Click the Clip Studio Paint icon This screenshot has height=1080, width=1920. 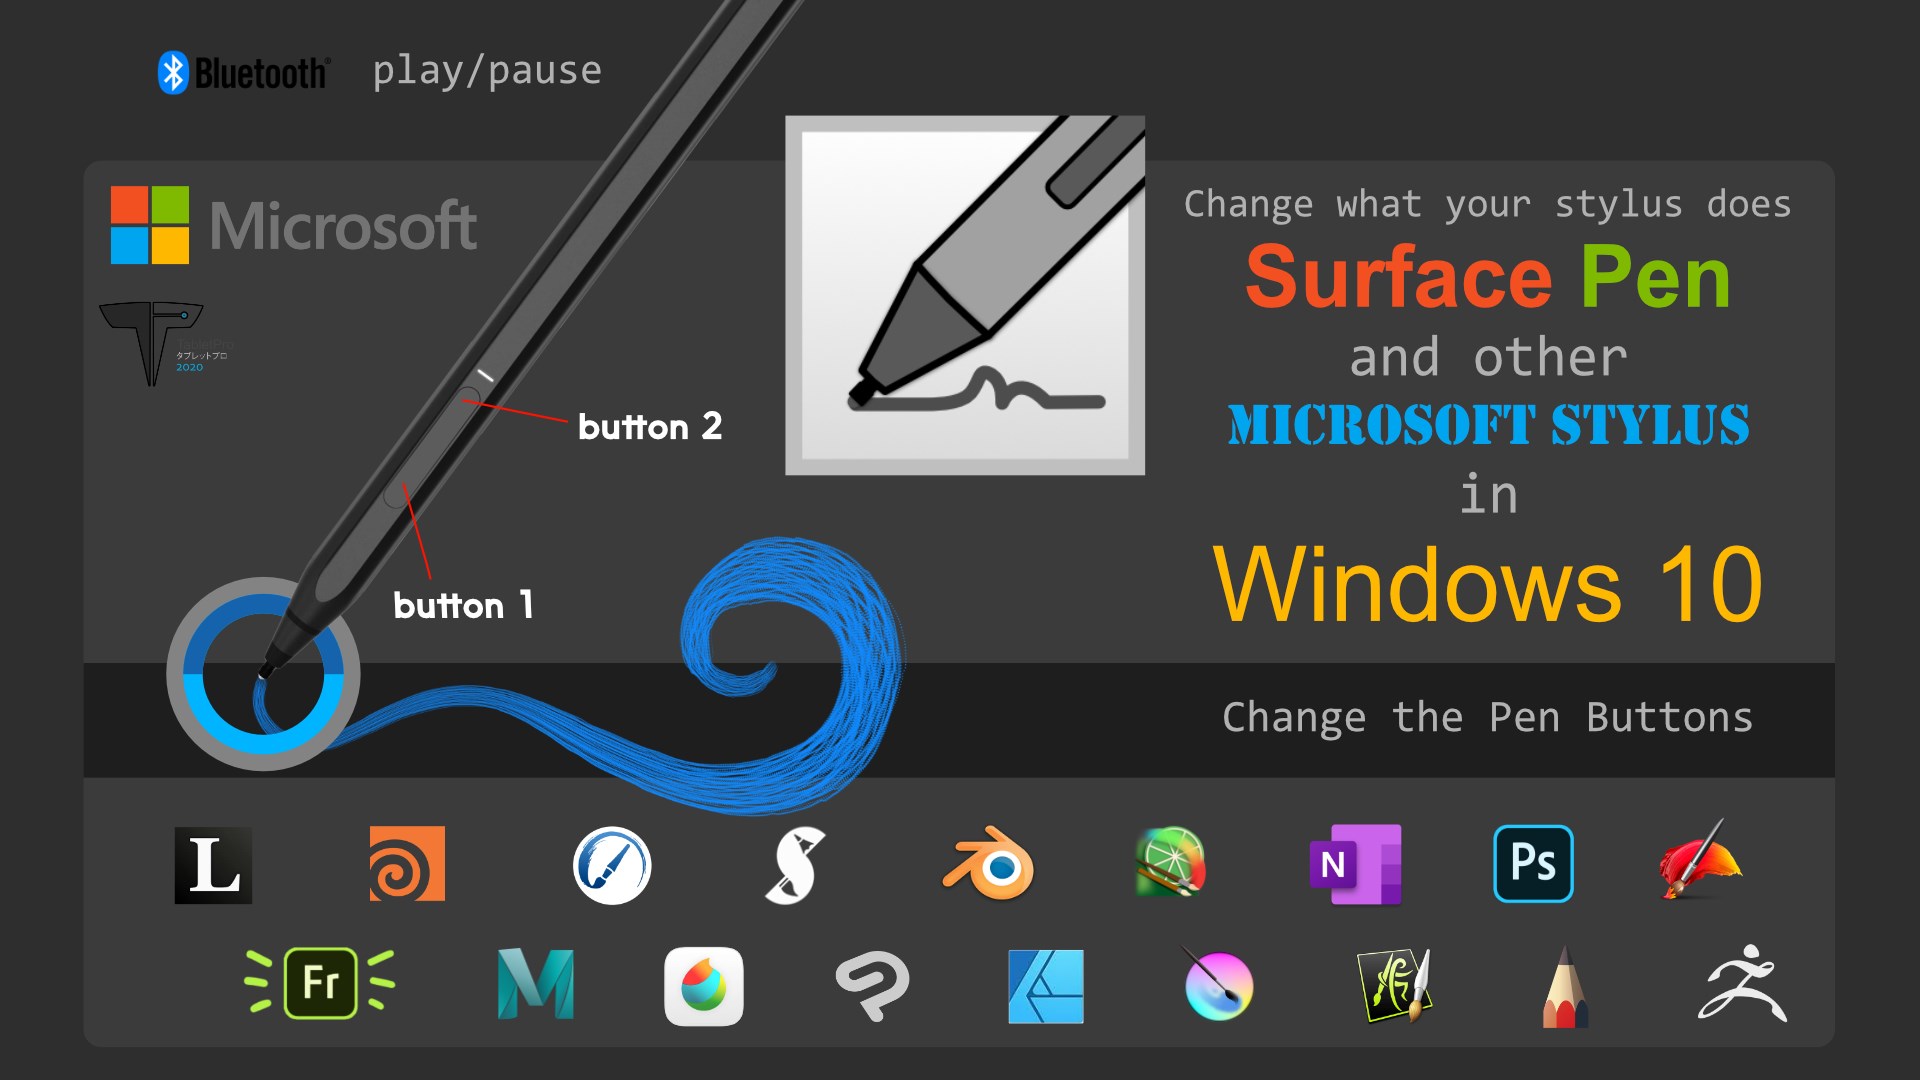point(873,985)
